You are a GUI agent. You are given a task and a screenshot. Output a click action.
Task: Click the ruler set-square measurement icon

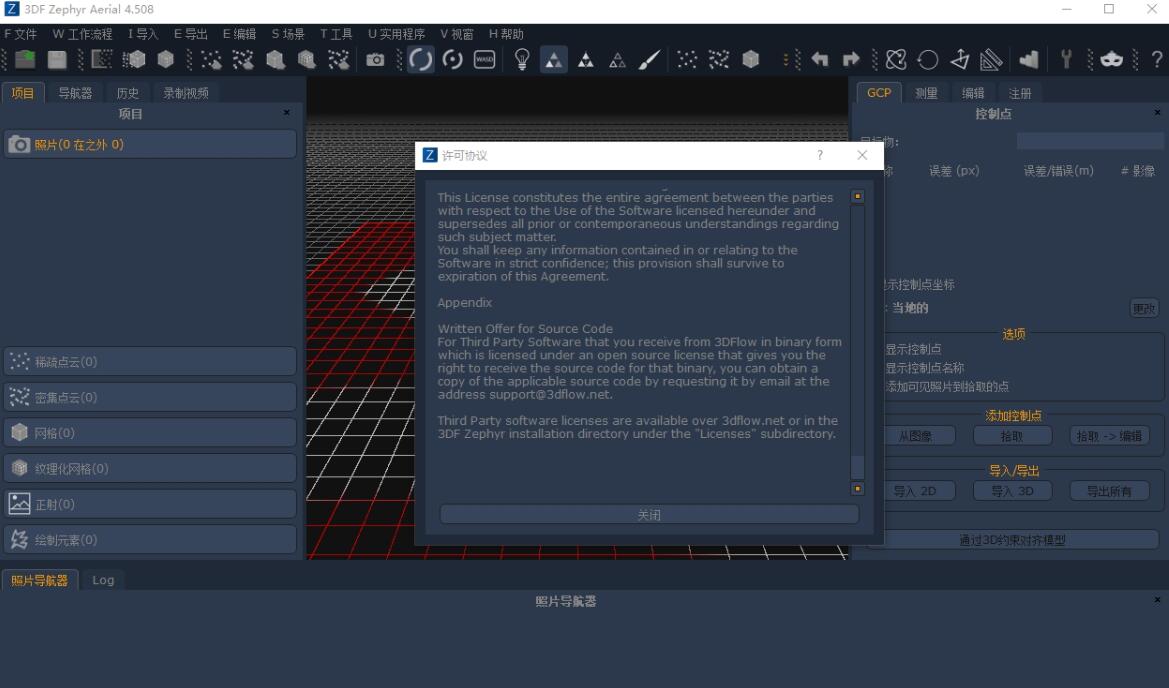[x=991, y=60]
